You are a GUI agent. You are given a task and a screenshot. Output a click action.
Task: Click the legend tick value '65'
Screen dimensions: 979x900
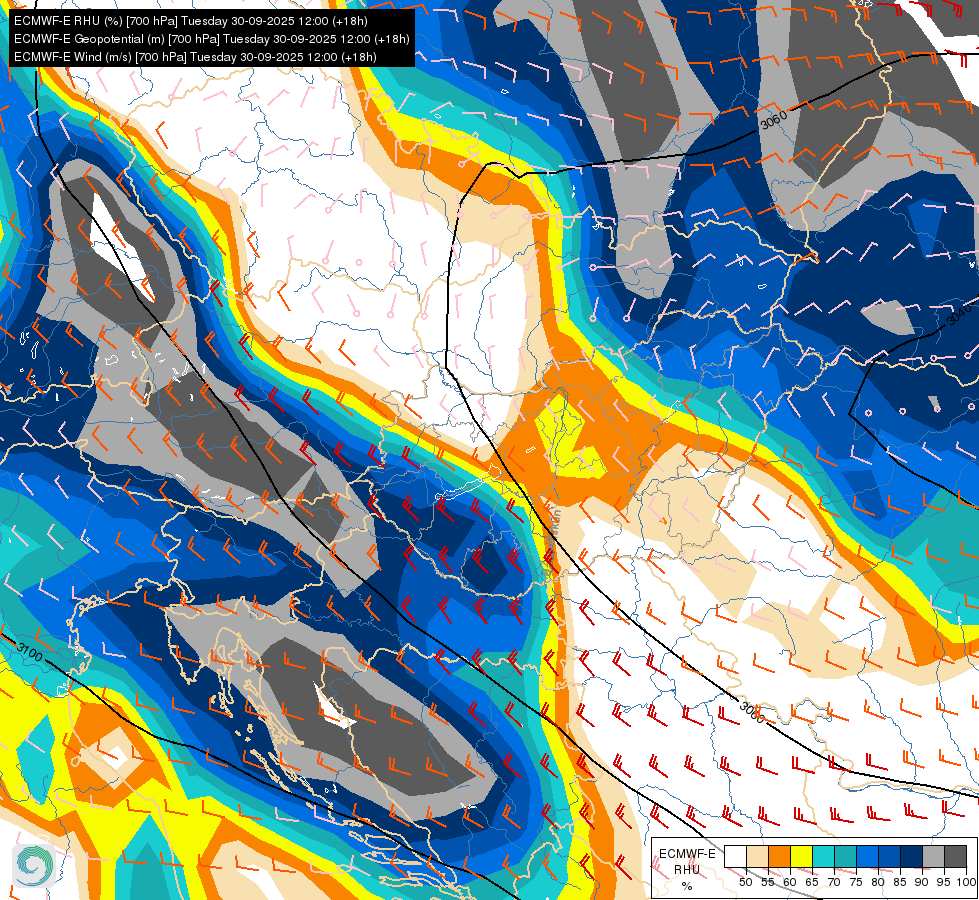tap(812, 882)
